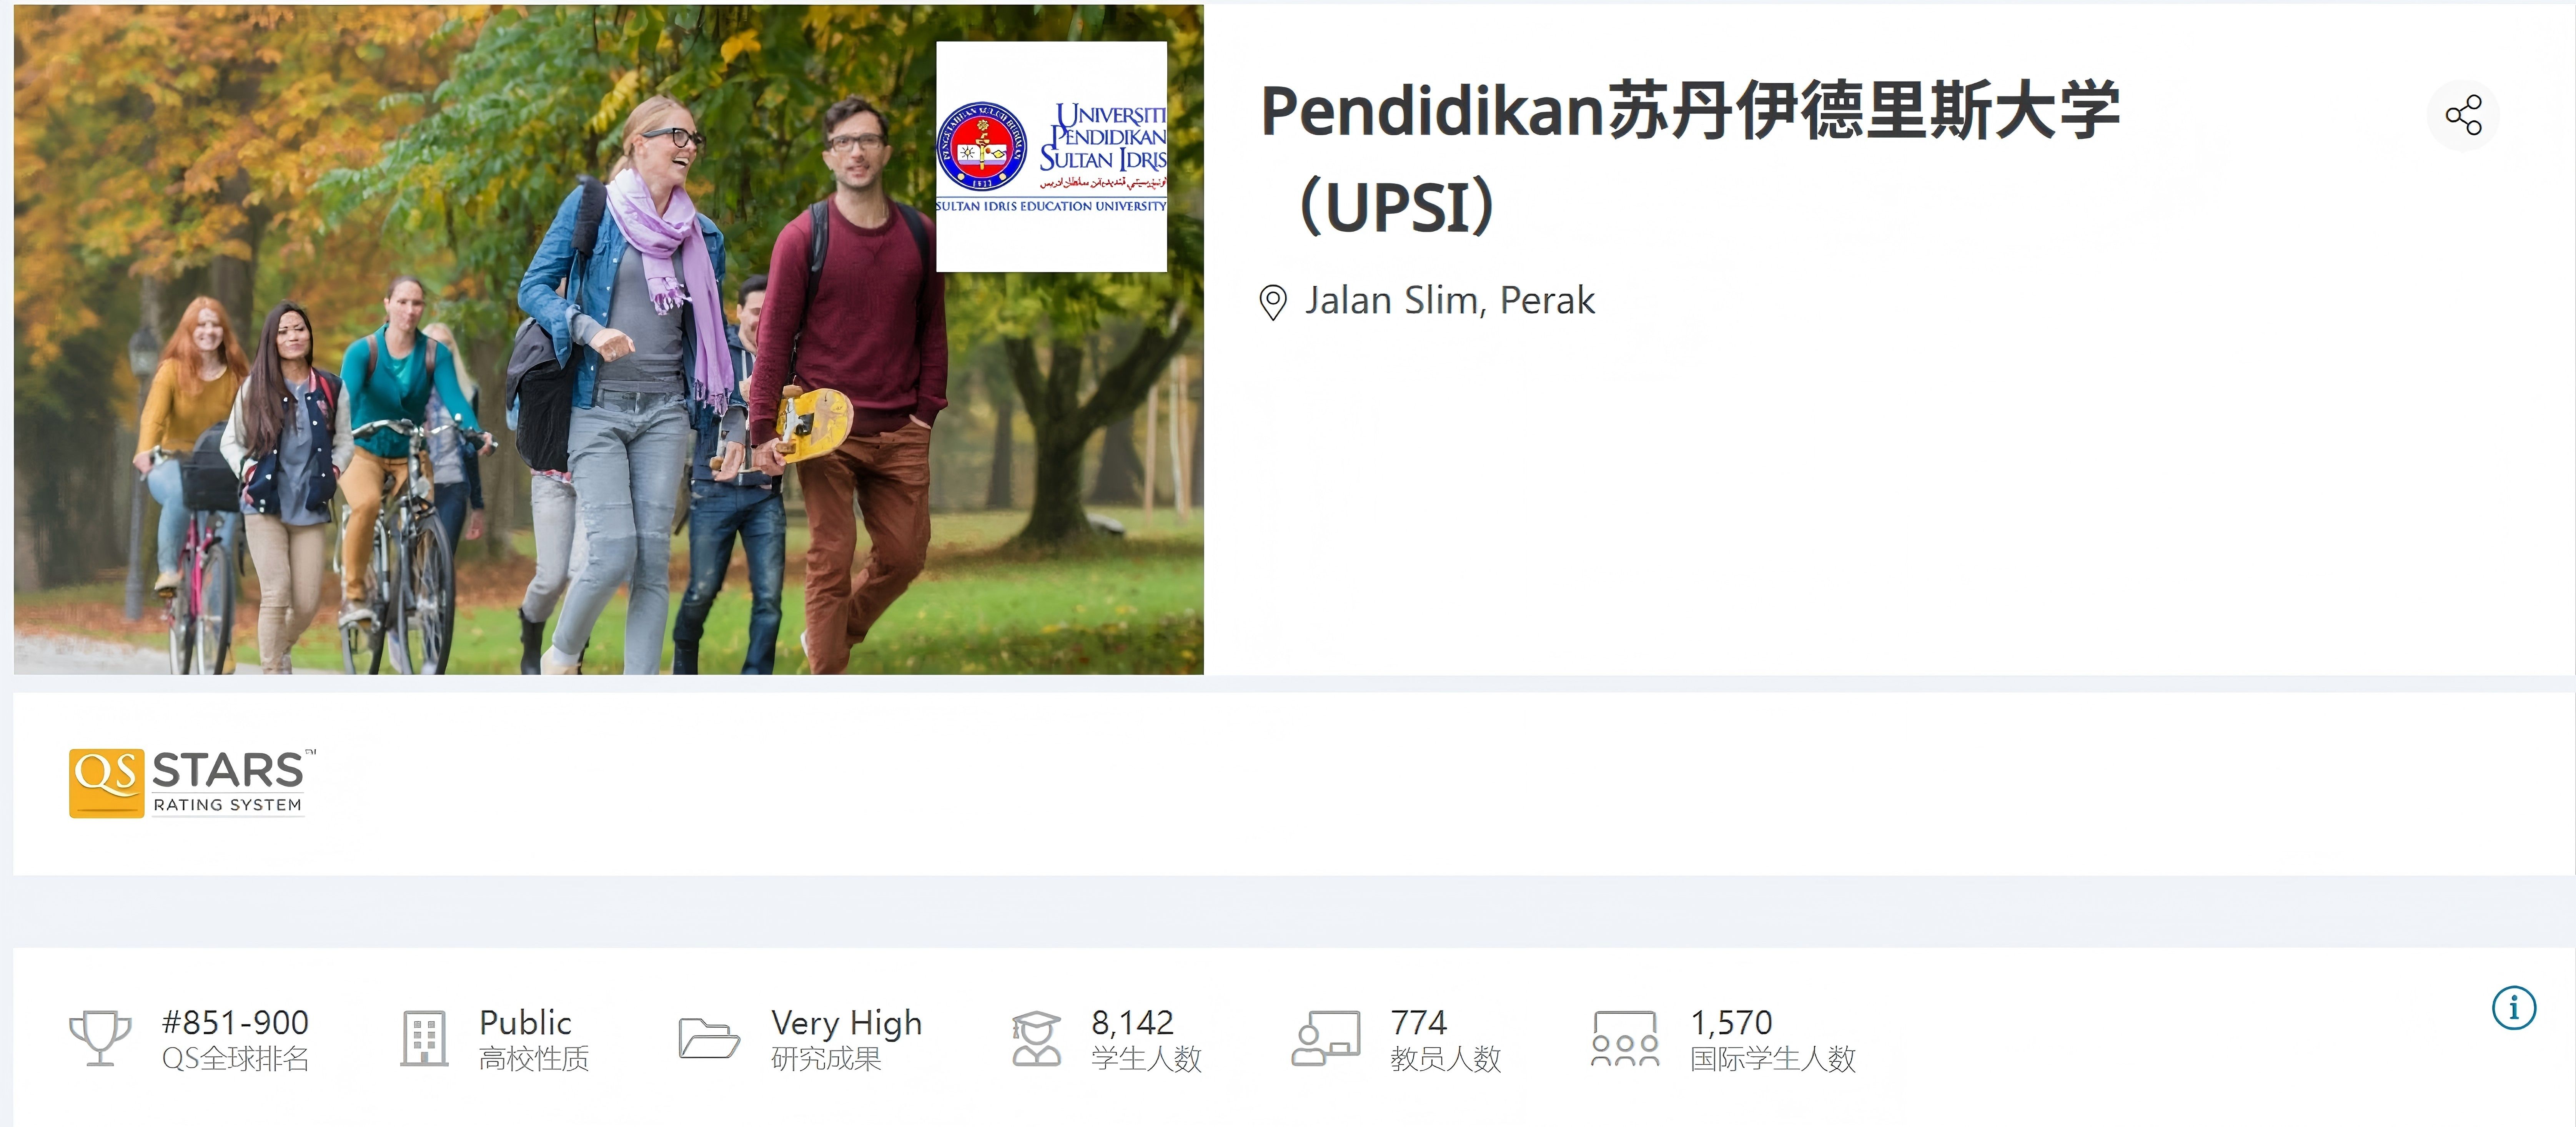This screenshot has width=2576, height=1127.
Task: Click the Jalan Slim, Perak location text
Action: point(1449,300)
